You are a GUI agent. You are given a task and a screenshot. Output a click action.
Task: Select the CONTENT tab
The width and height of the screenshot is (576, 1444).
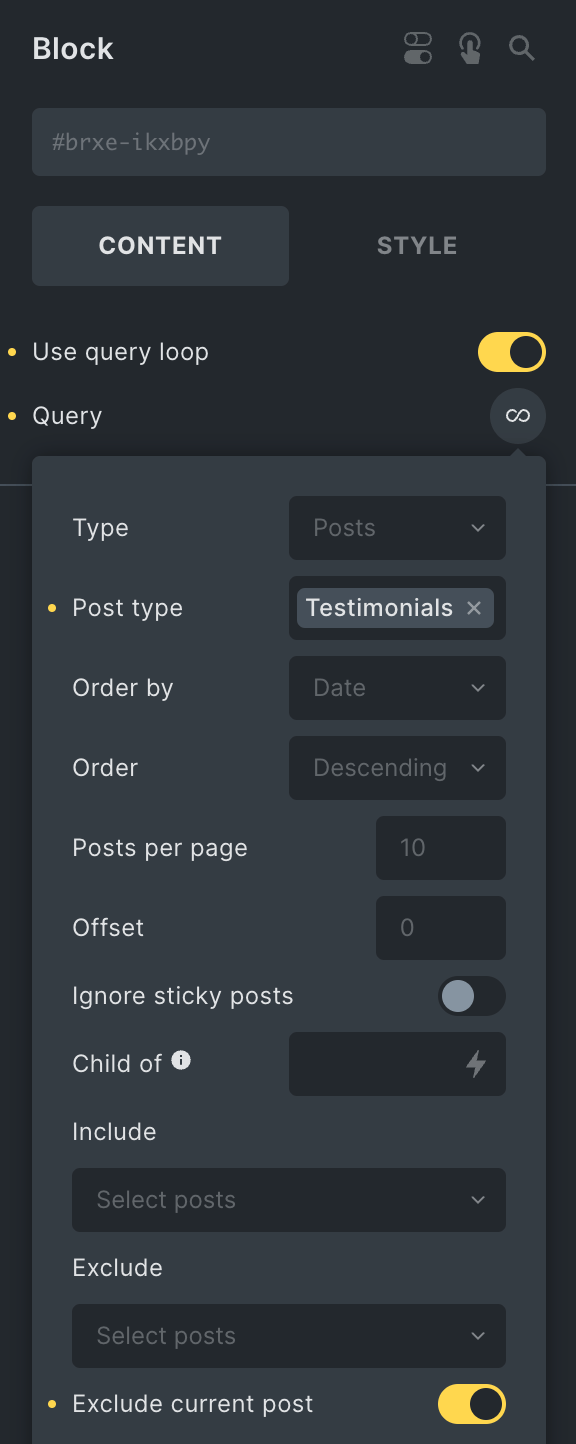pos(160,245)
